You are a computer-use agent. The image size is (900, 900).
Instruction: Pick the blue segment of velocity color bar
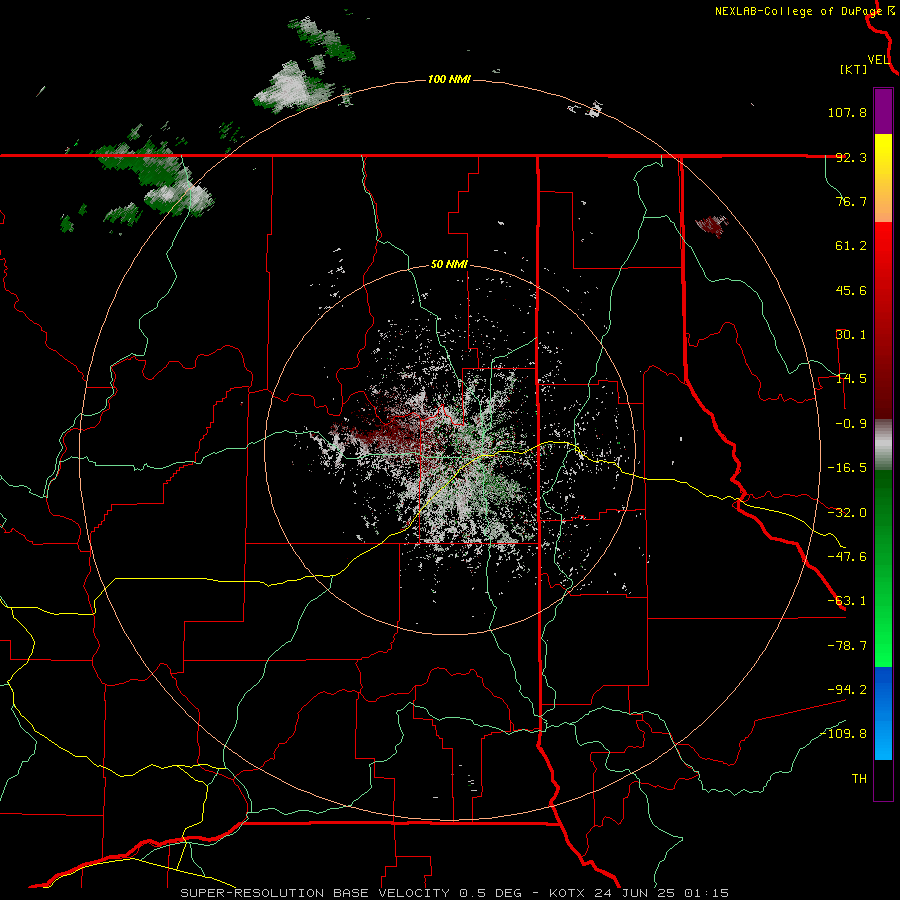pos(883,713)
